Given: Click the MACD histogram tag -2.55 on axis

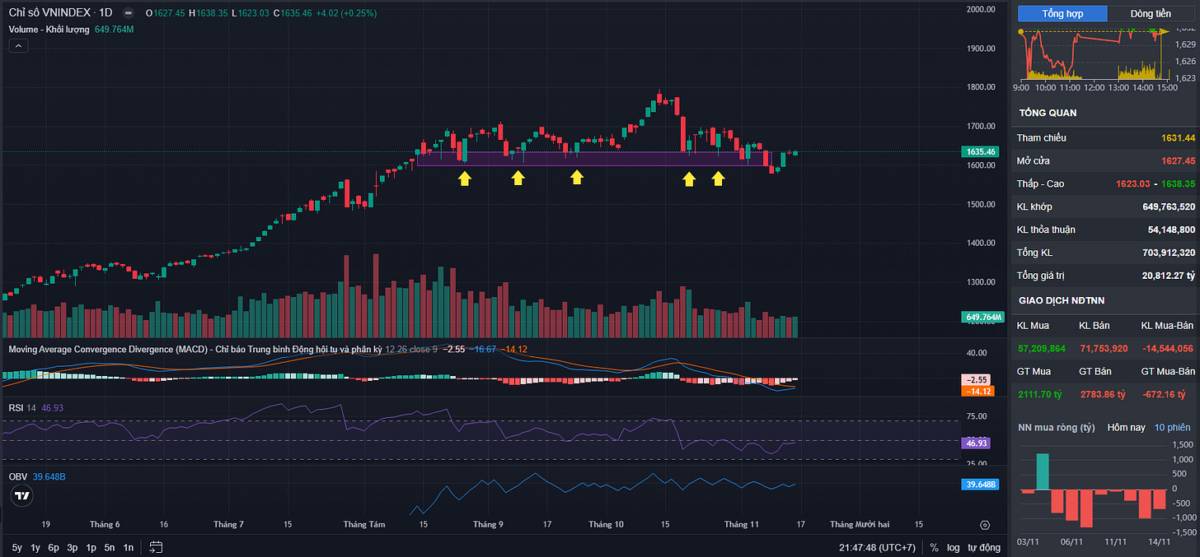Looking at the screenshot, I should 977,380.
